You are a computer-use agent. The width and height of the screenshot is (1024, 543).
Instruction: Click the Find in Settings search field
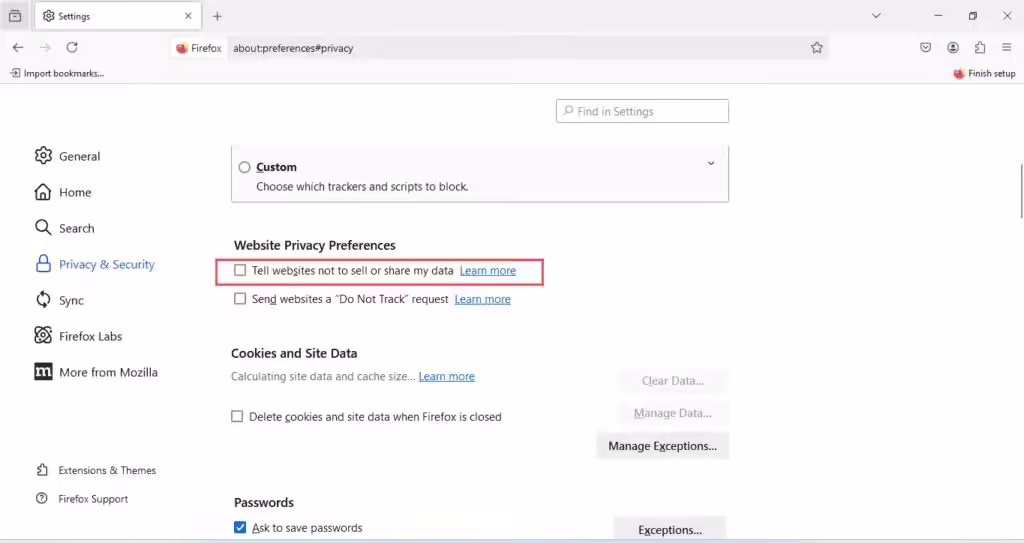(642, 112)
